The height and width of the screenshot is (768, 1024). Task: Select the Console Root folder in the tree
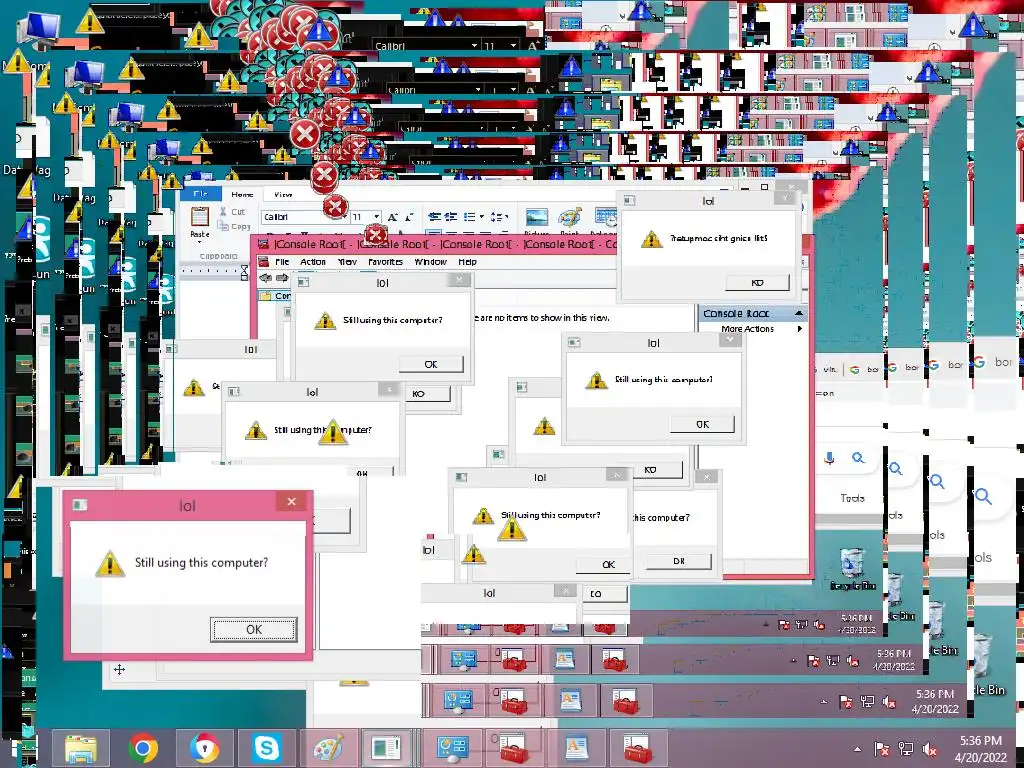click(x=274, y=295)
